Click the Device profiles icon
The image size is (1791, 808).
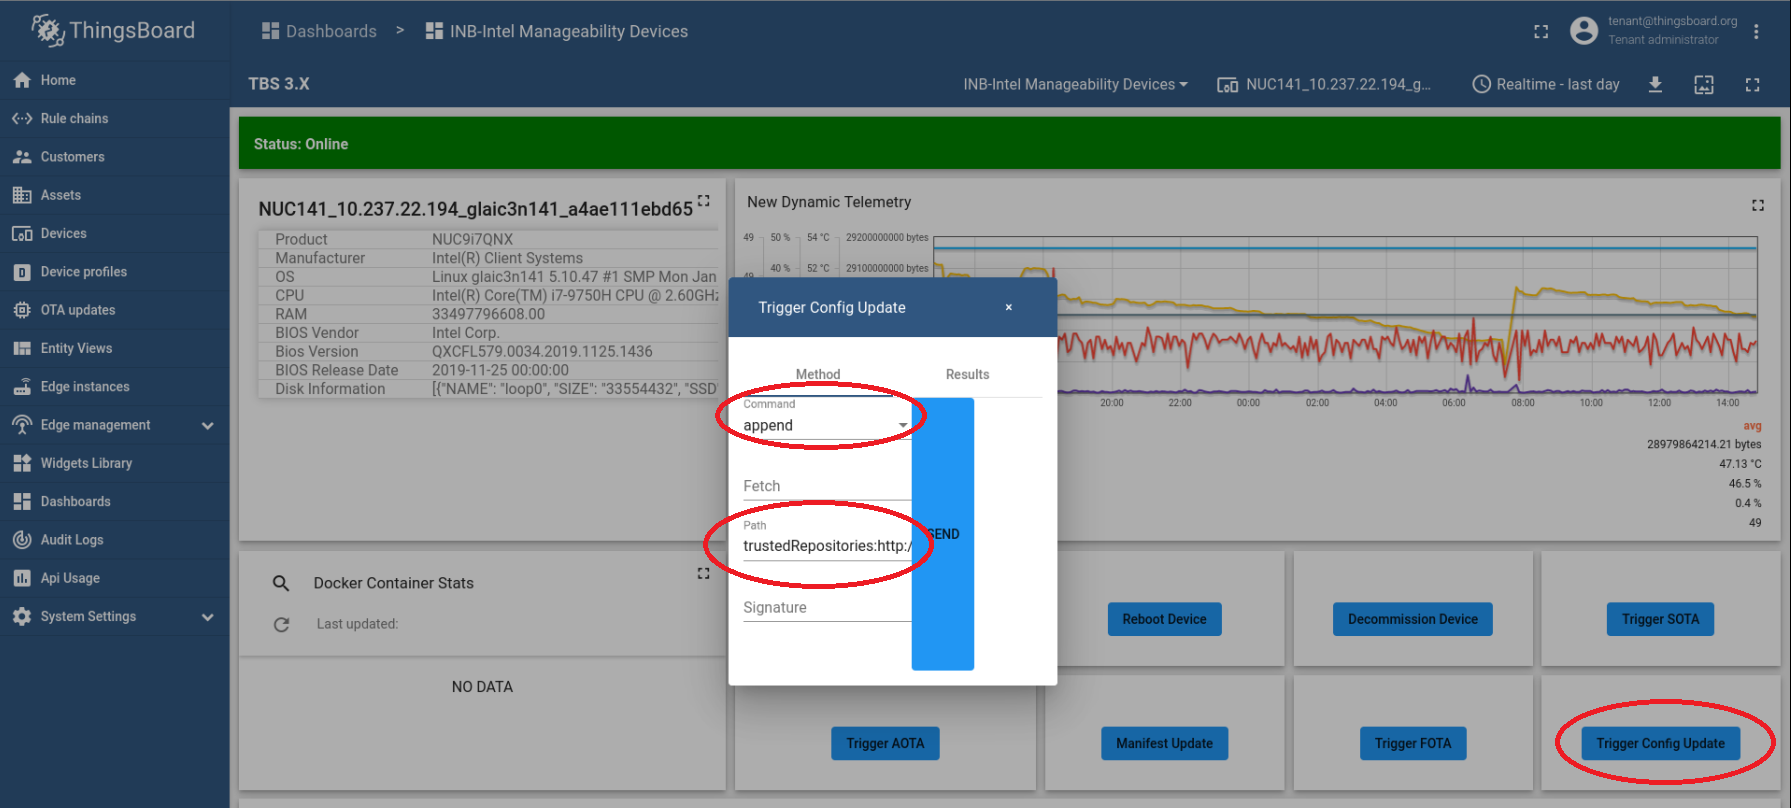pyautogui.click(x=22, y=272)
